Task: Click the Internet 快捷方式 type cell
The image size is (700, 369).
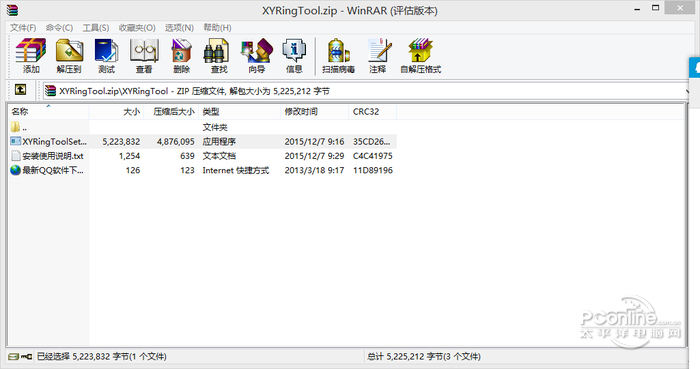Action: point(236,170)
